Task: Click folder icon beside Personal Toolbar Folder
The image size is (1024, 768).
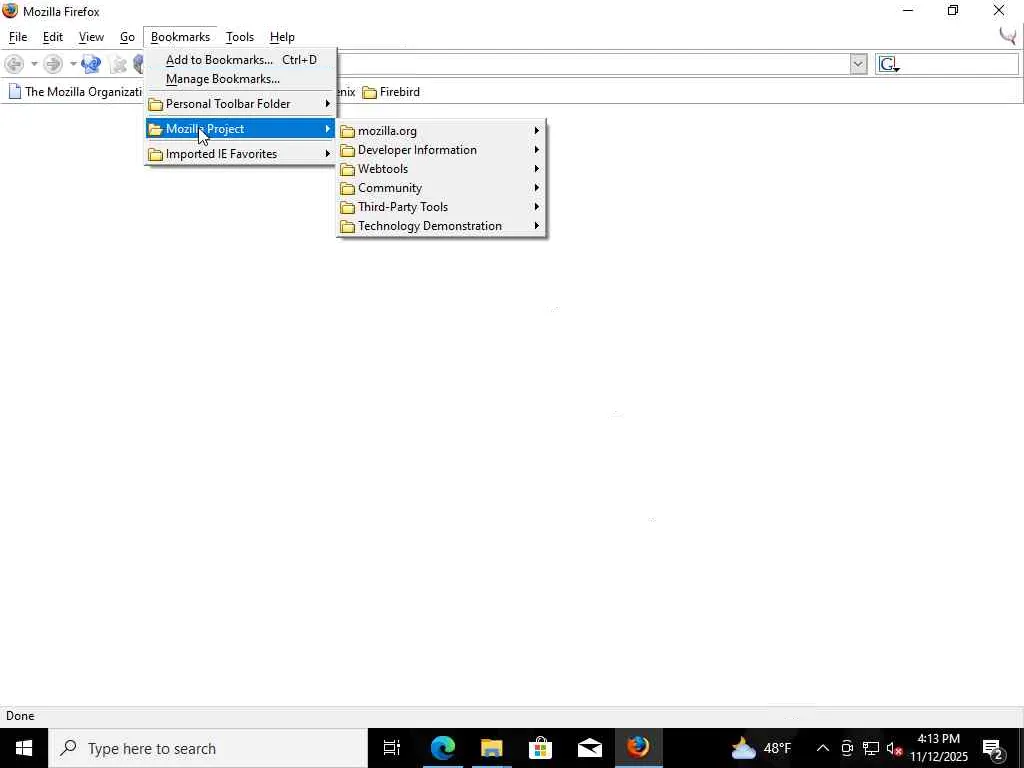Action: (155, 104)
